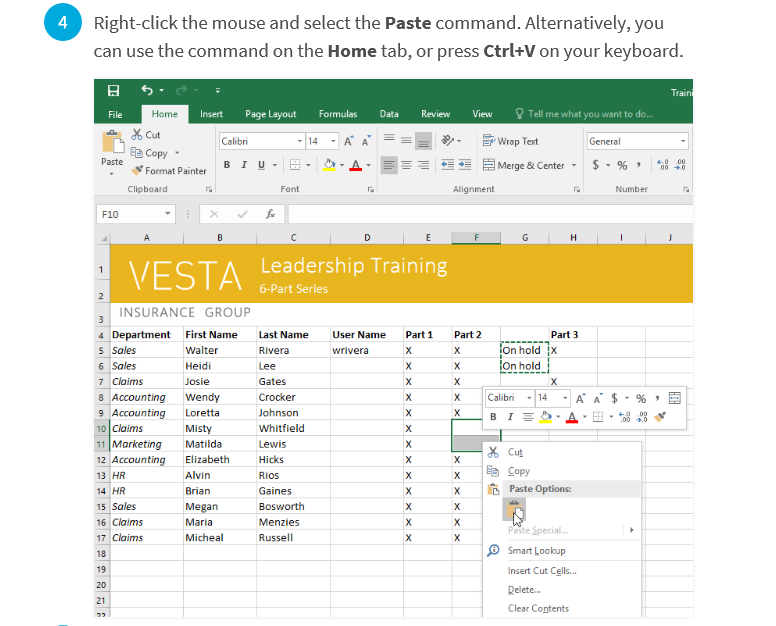Toggle Italic in the ribbon Font group
Screen dimensions: 776x626
[x=244, y=165]
